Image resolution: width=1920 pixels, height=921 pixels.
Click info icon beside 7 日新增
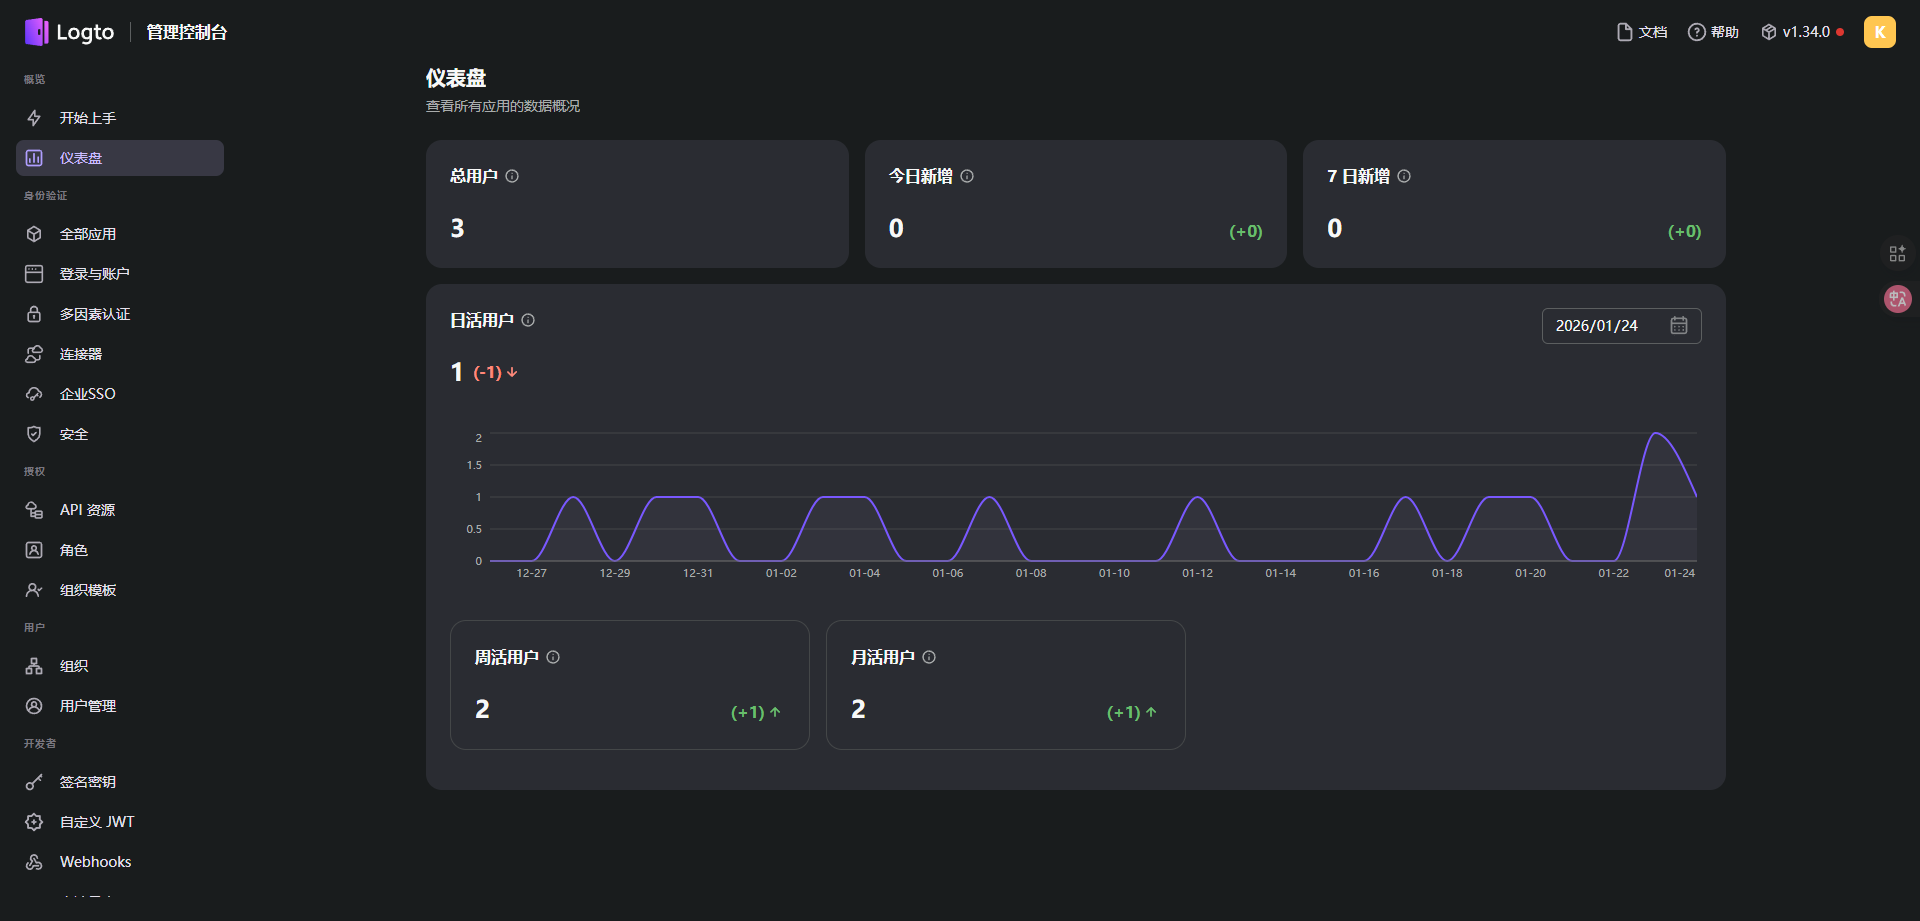(x=1404, y=176)
